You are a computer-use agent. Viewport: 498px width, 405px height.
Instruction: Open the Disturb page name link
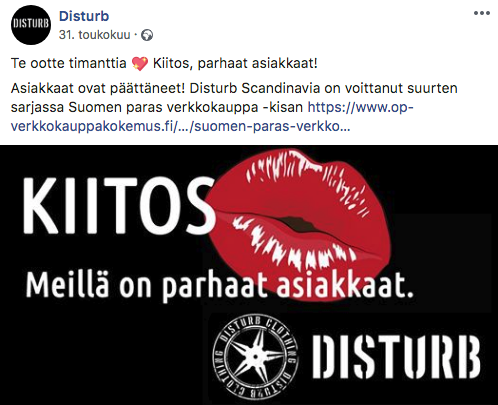(x=84, y=16)
